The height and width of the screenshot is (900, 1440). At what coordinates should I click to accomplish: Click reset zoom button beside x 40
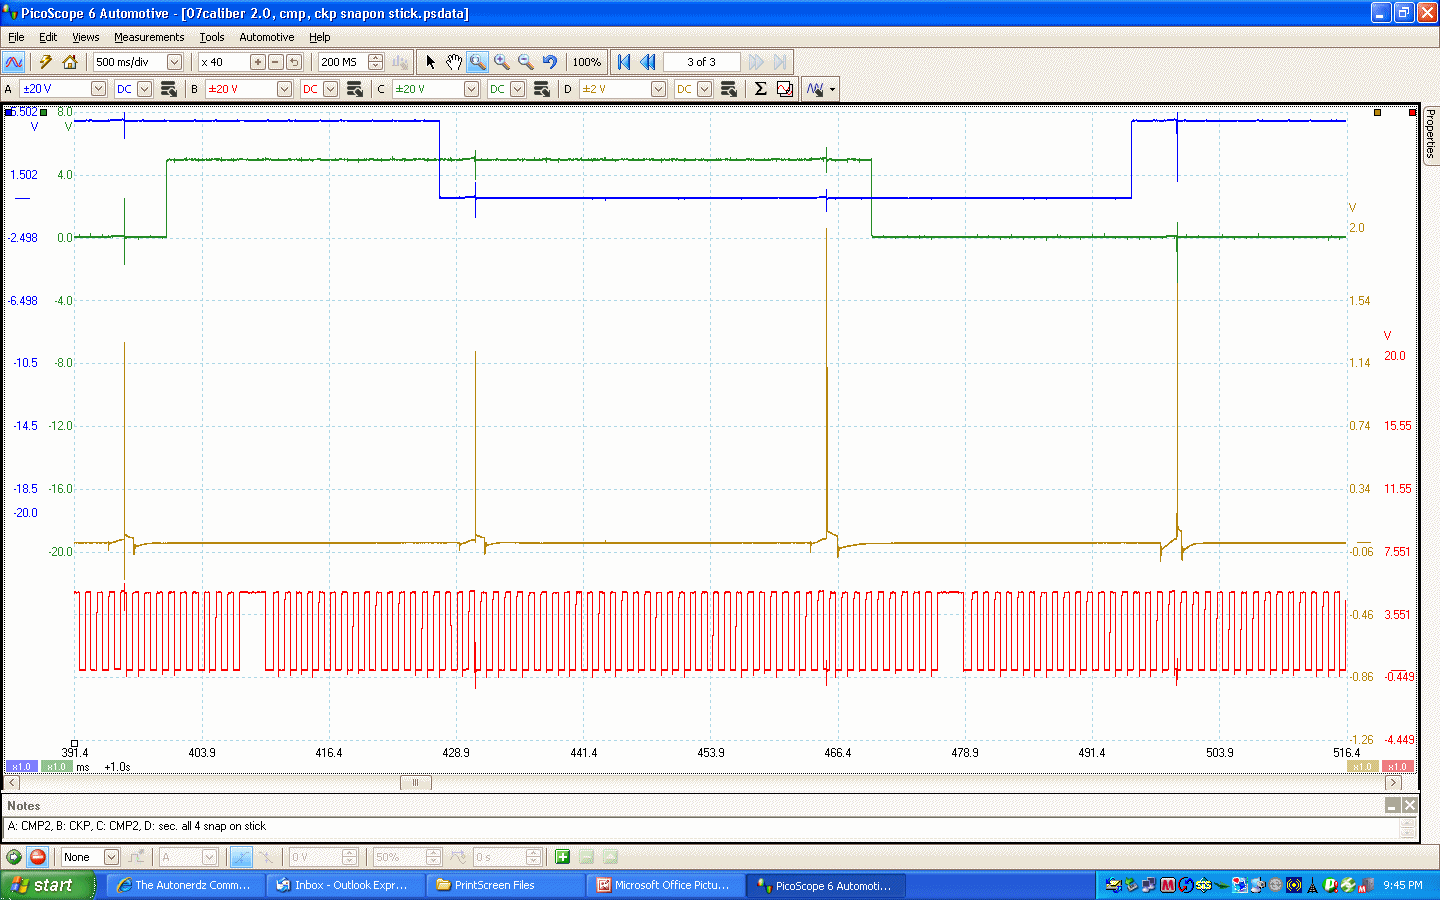coord(293,62)
